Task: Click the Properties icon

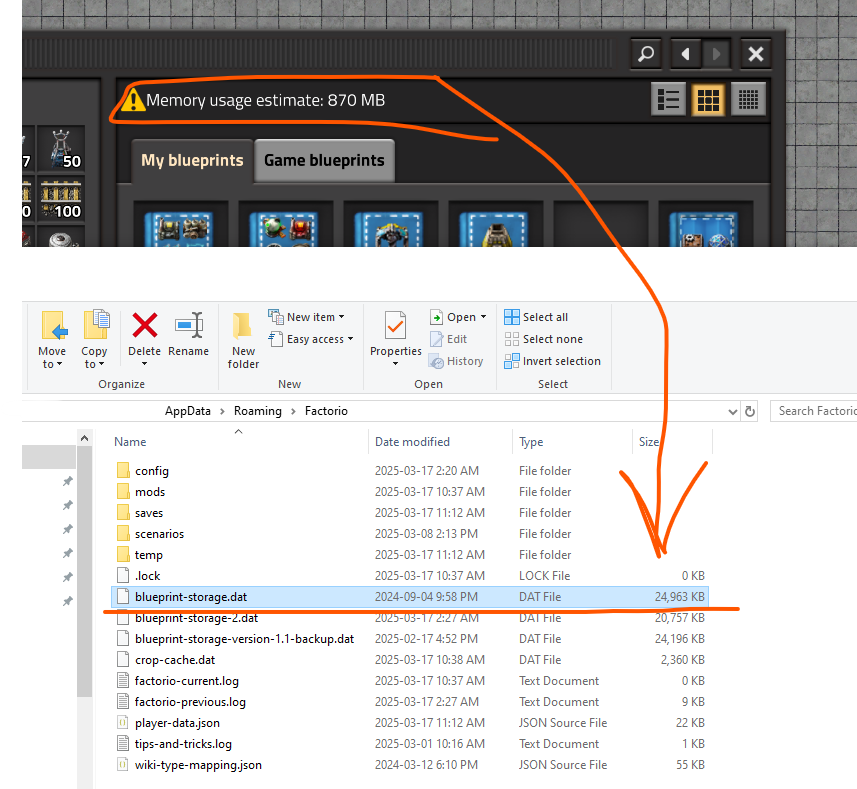Action: tap(396, 326)
